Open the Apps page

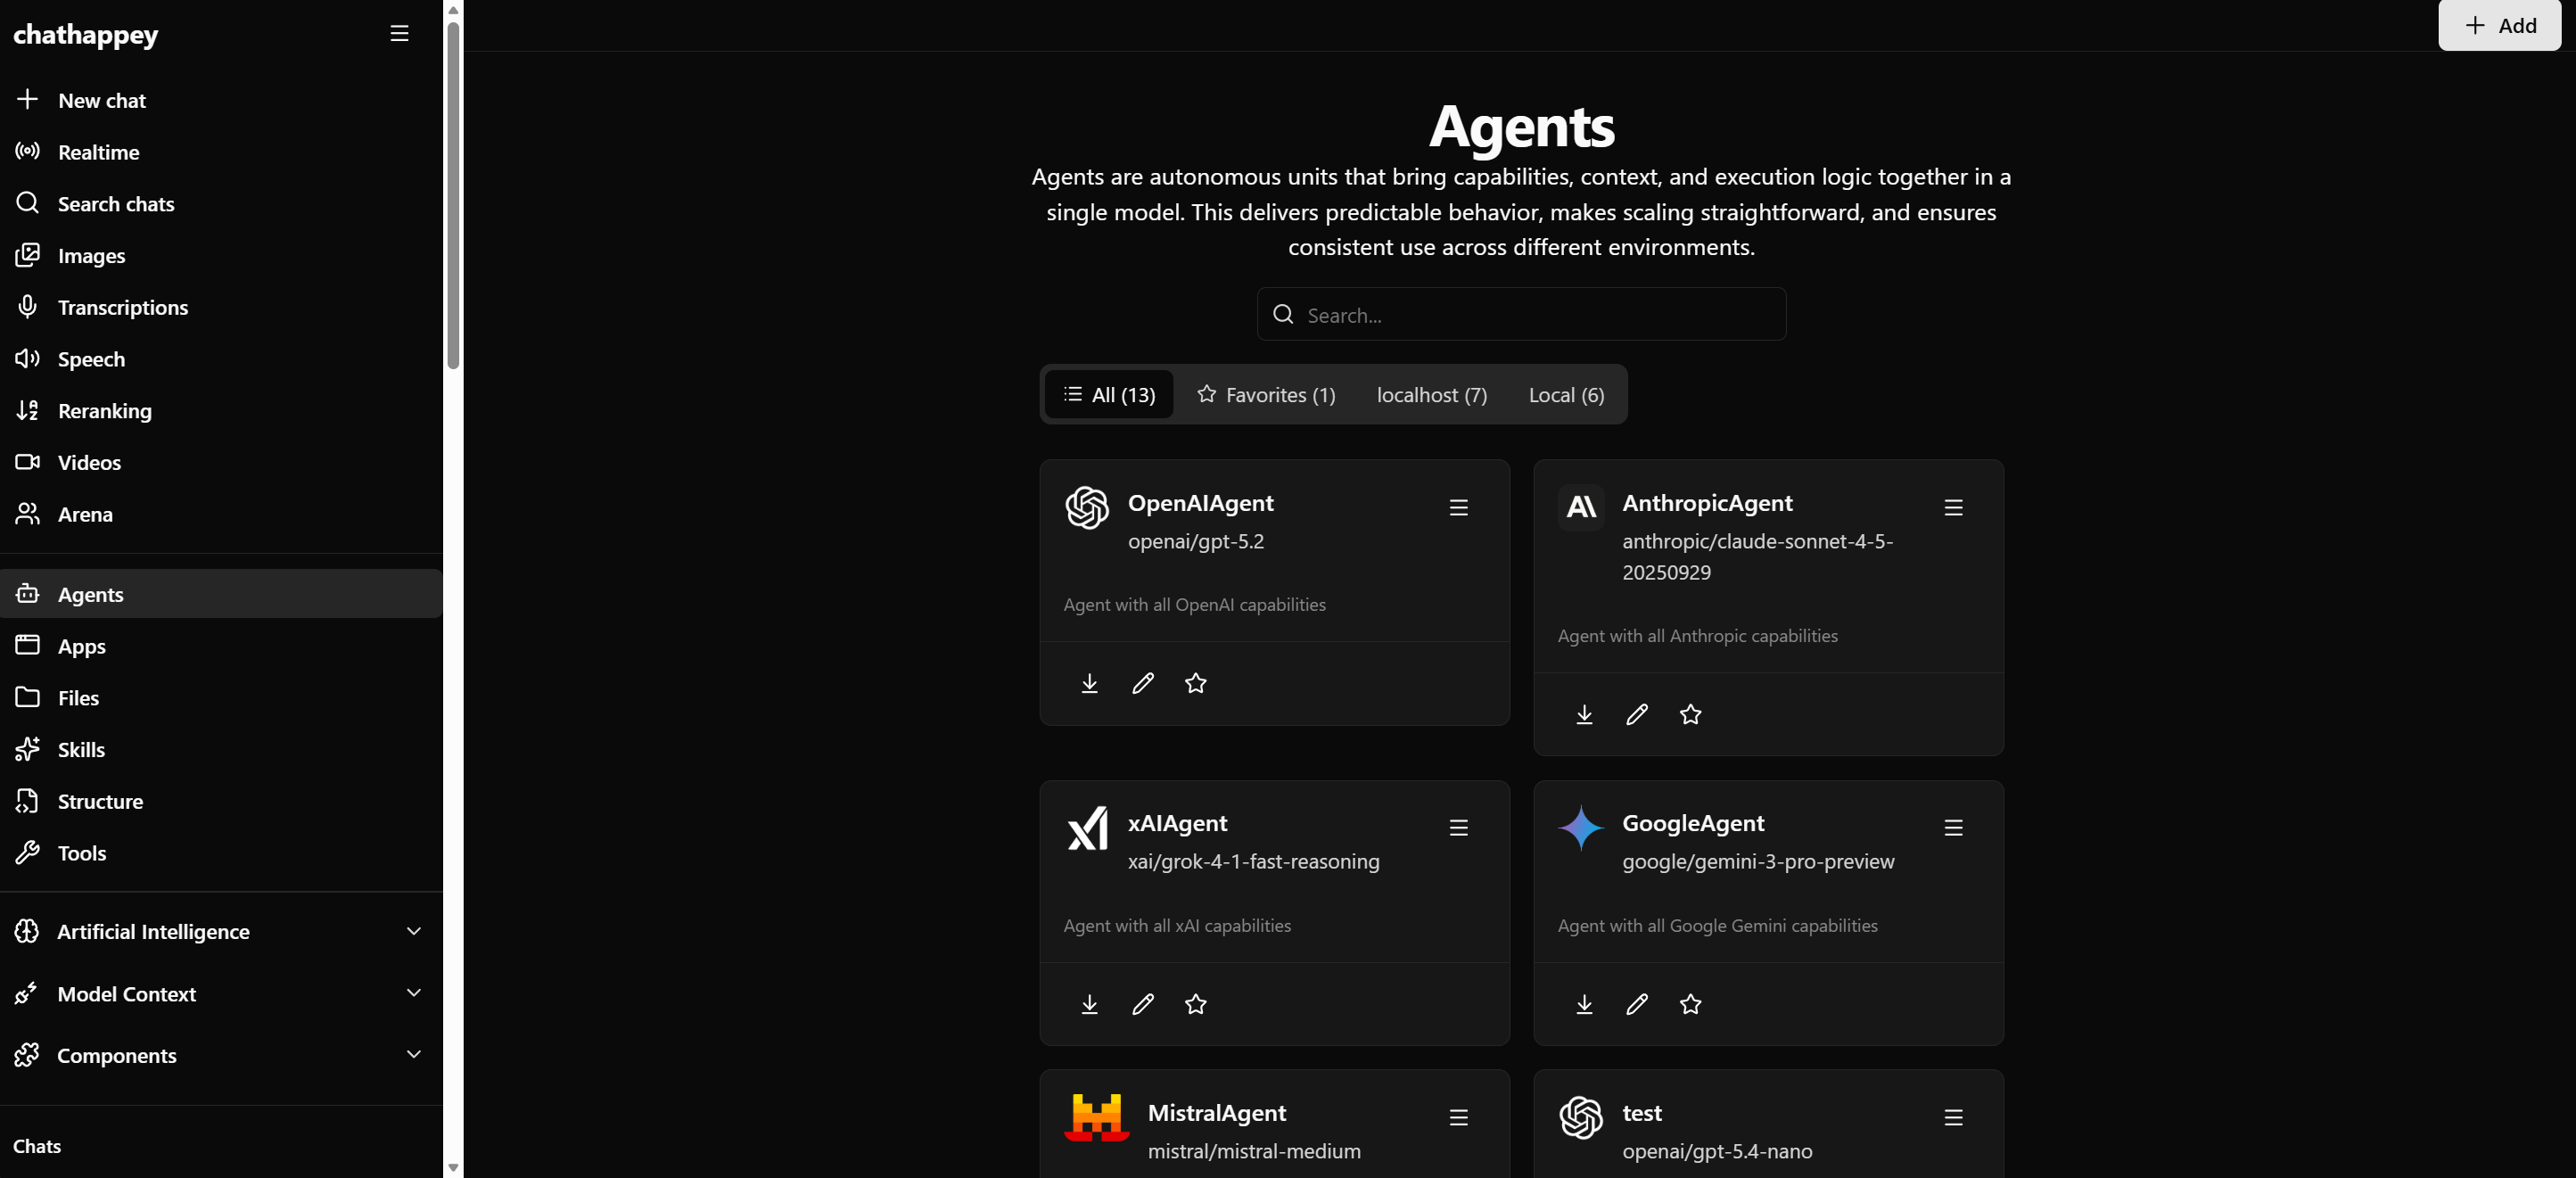pos(221,646)
